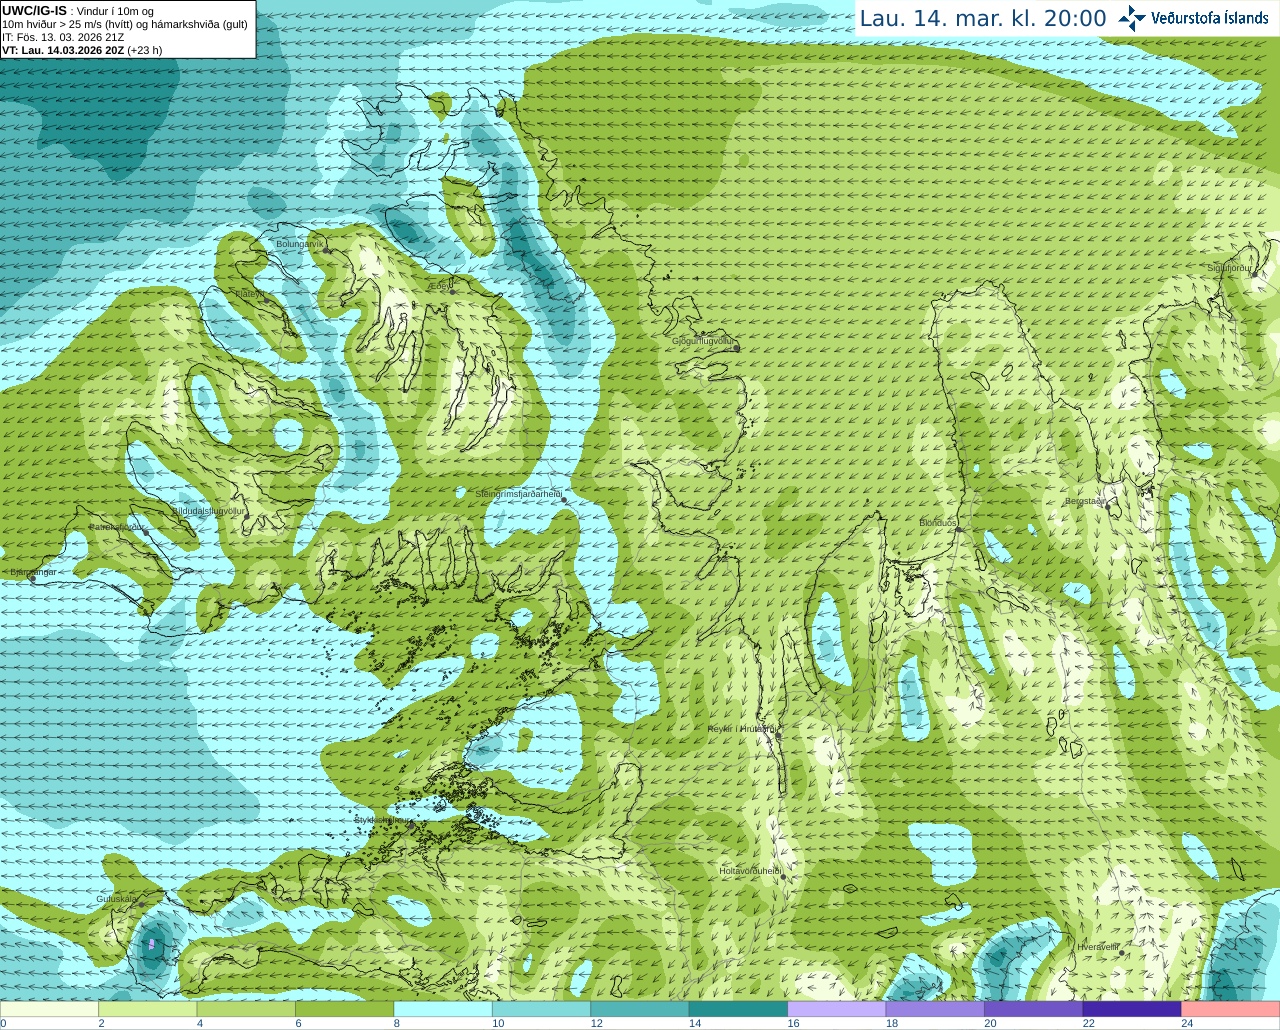
Task: Select the 16–18 m/s lavender legend swatch
Action: (837, 1008)
